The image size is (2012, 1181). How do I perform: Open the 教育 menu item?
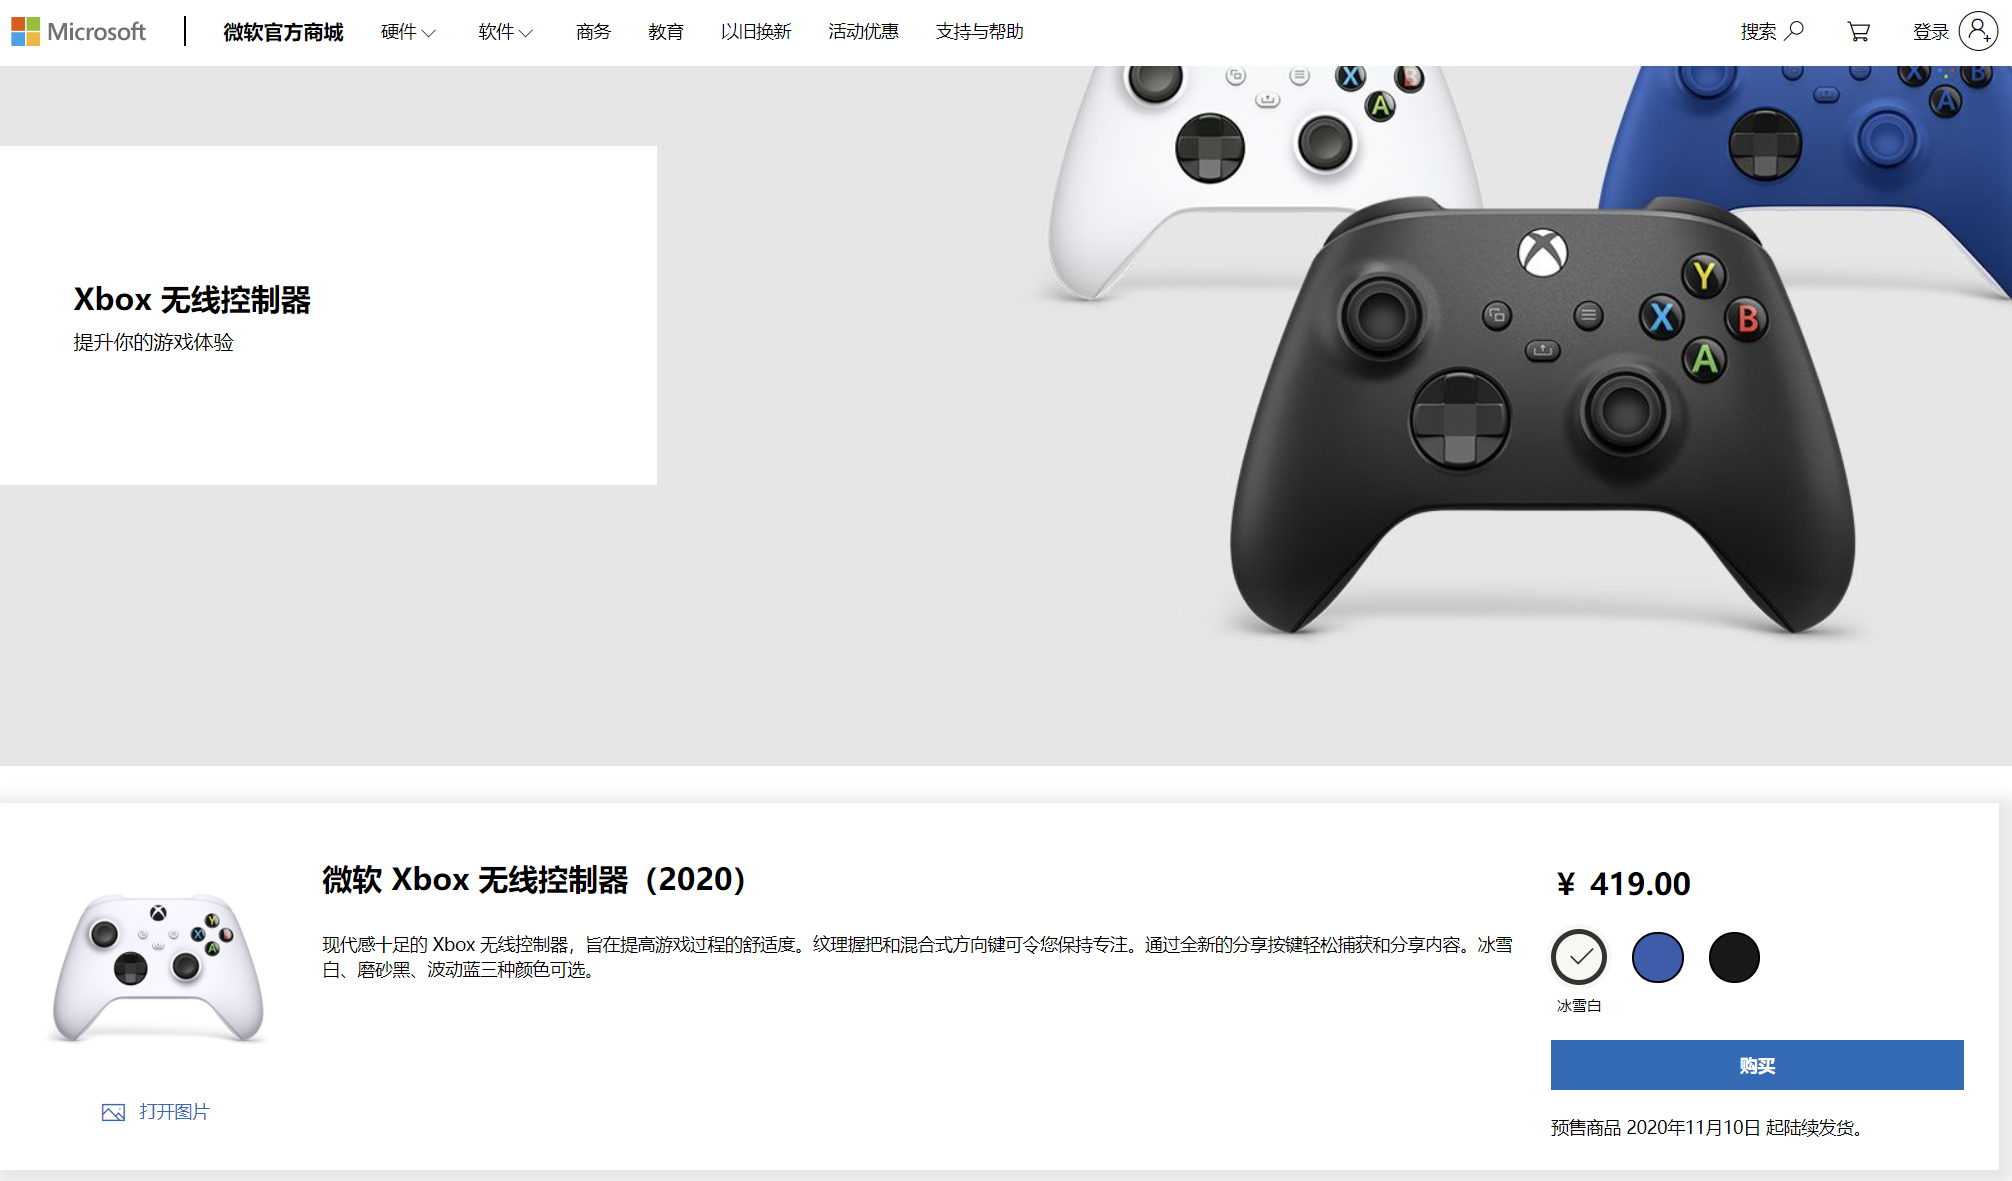click(x=665, y=32)
